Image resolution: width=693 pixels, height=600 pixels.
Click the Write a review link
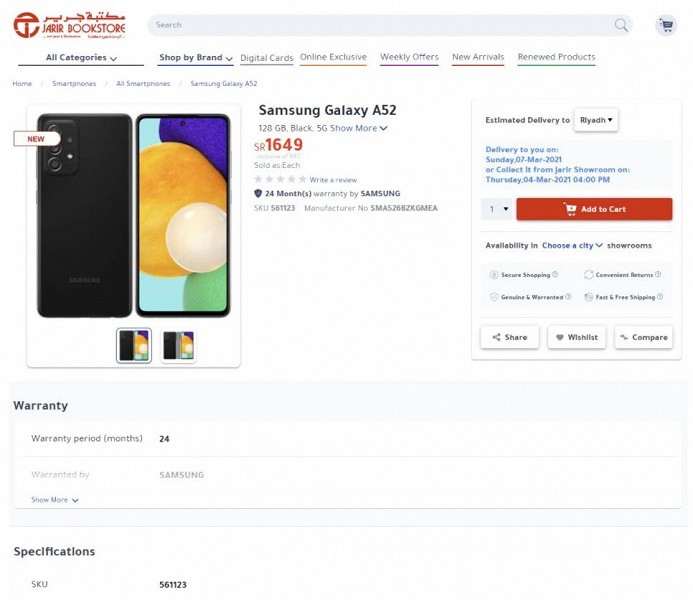coord(333,180)
